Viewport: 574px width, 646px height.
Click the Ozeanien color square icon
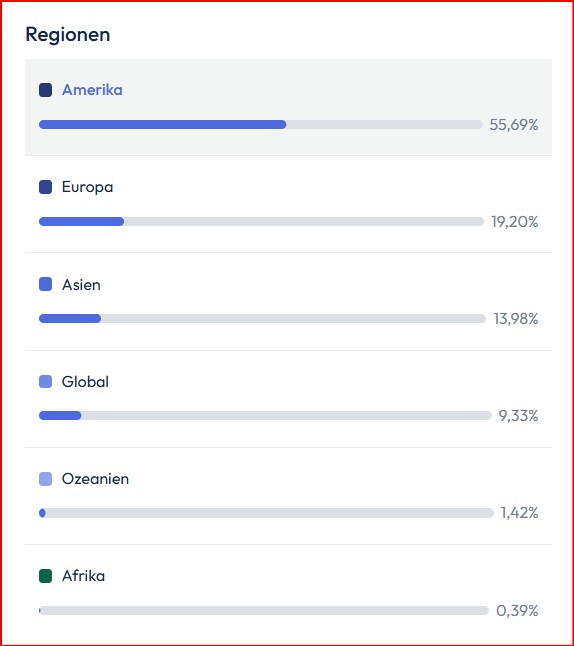click(45, 479)
